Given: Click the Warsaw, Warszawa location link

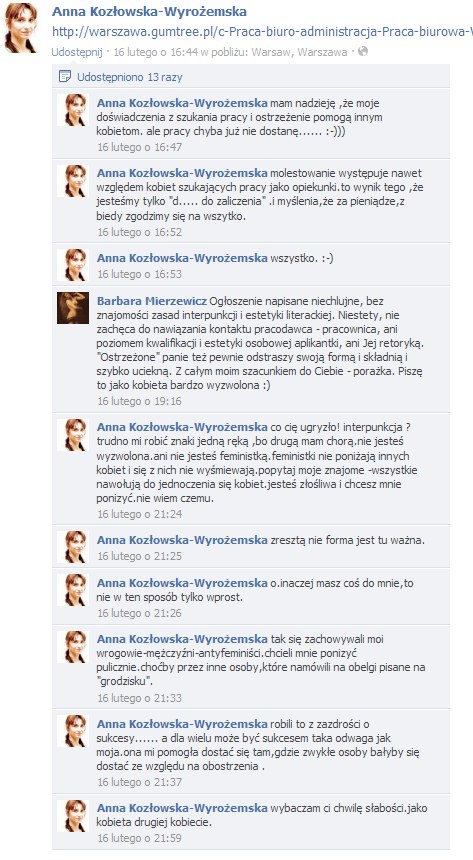Looking at the screenshot, I should coord(299,53).
